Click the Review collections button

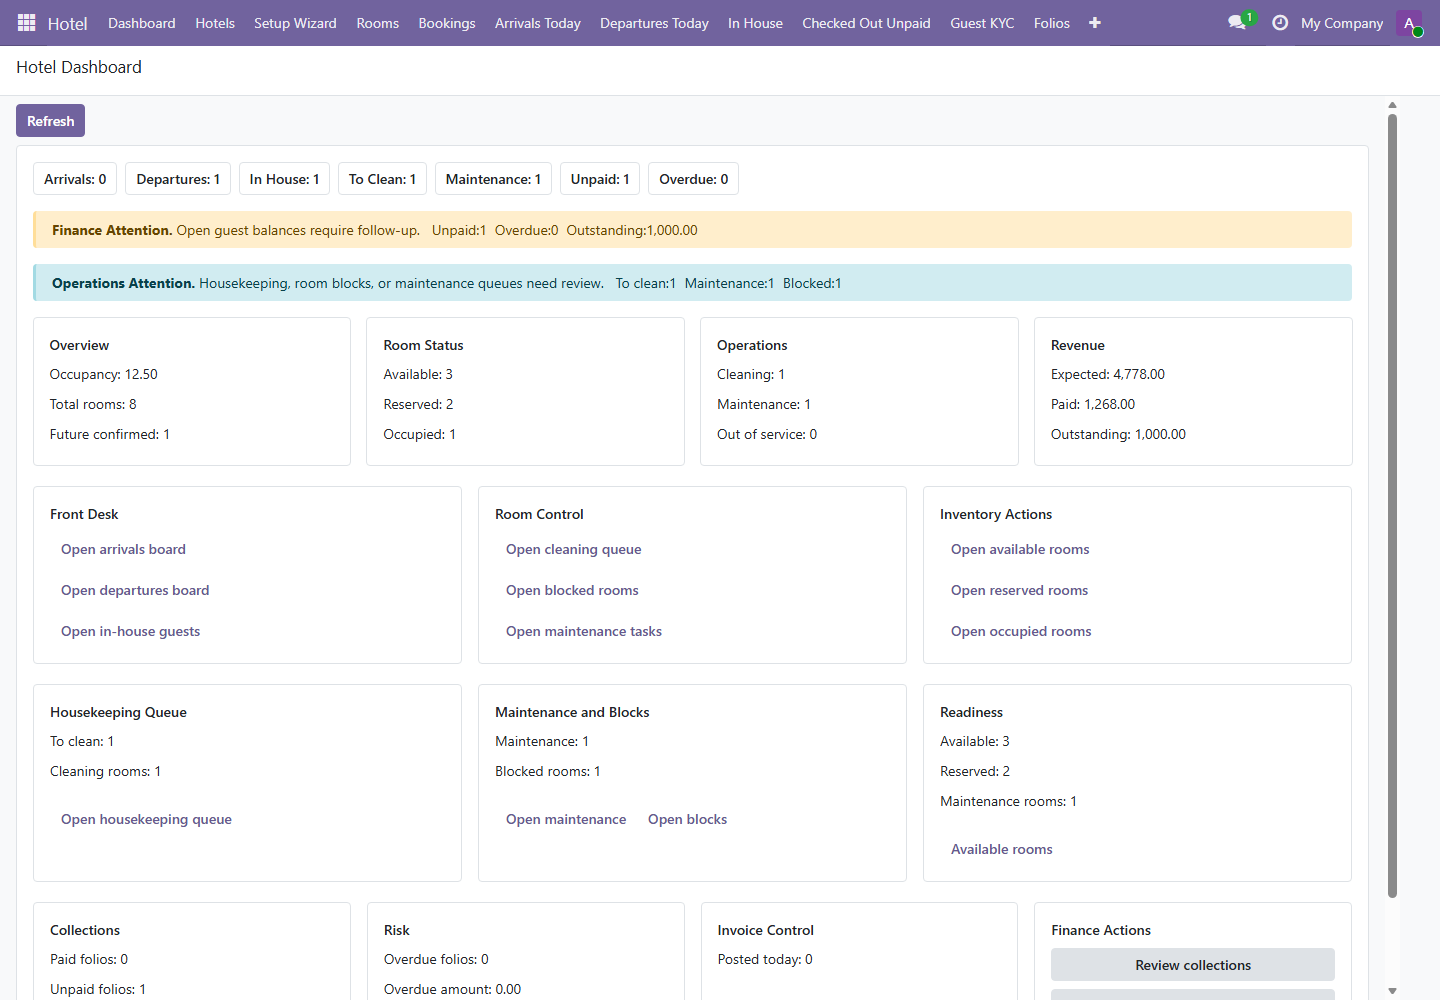coord(1193,965)
